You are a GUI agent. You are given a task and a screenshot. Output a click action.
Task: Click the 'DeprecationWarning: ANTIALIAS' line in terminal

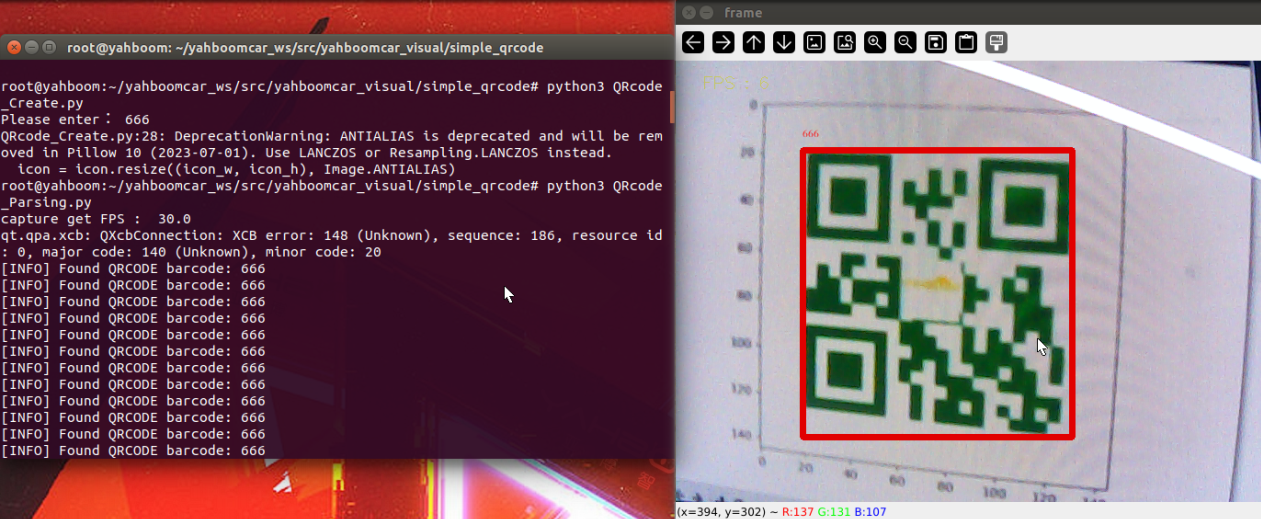(331, 136)
